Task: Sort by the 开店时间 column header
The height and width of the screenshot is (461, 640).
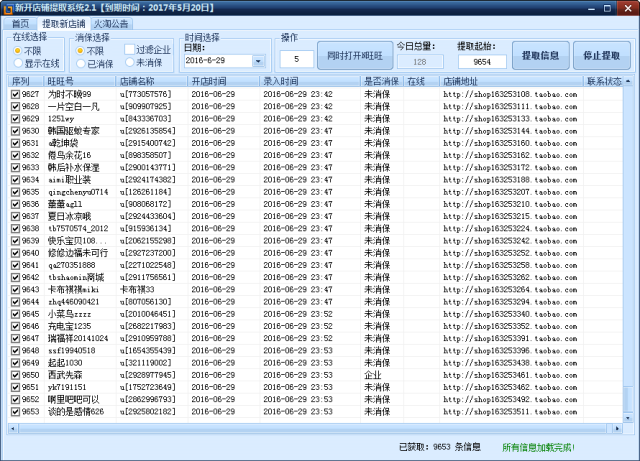Action: coord(223,81)
